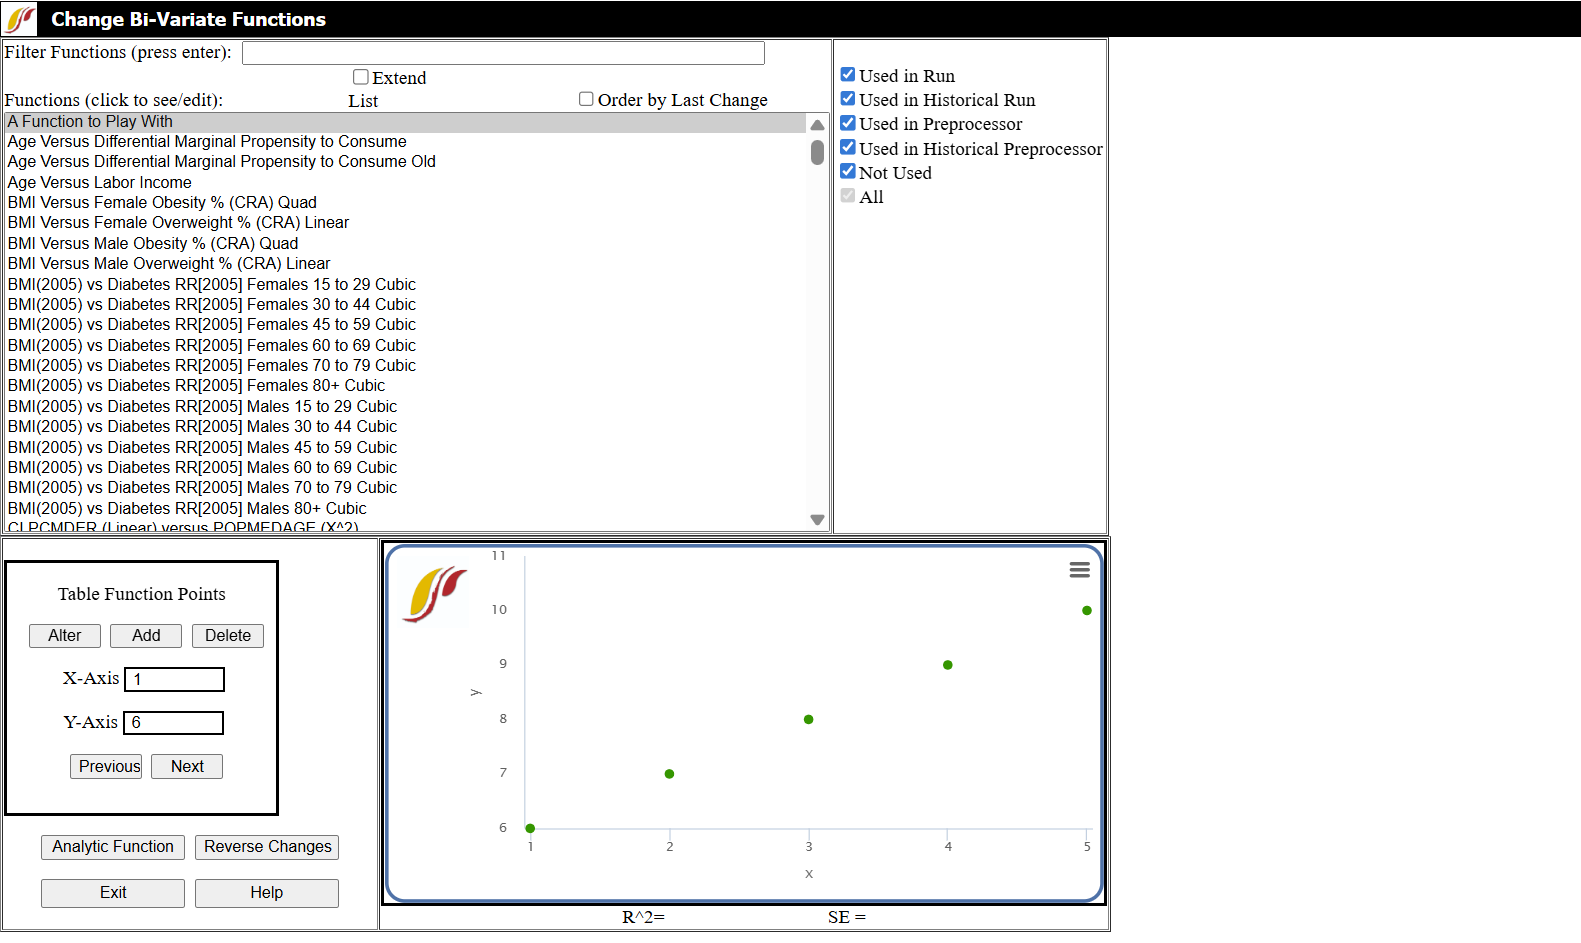Screen dimensions: 1581x943
Task: Uncheck the Not Used checkbox
Action: (x=848, y=172)
